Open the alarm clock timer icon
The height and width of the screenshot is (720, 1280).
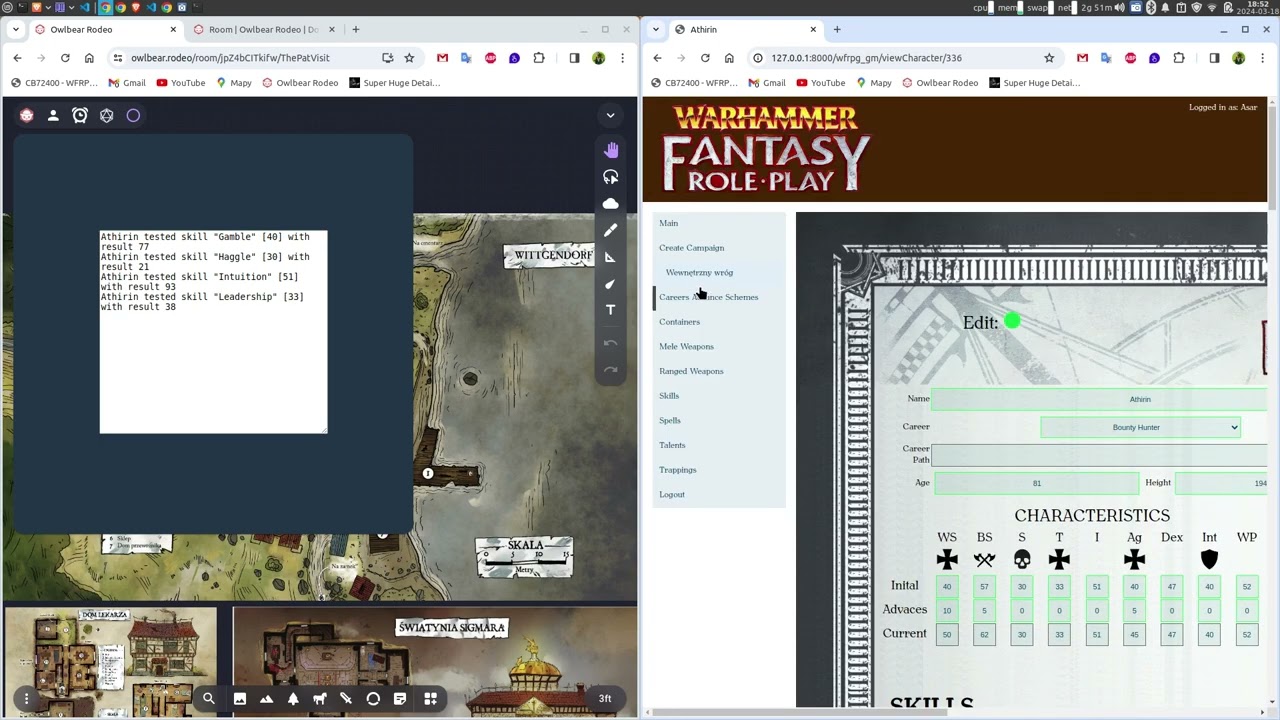tap(80, 115)
